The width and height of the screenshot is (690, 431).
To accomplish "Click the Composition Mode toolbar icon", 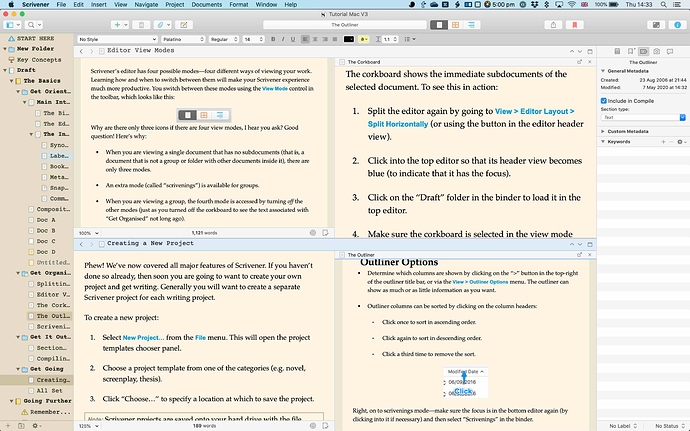I will 656,25.
